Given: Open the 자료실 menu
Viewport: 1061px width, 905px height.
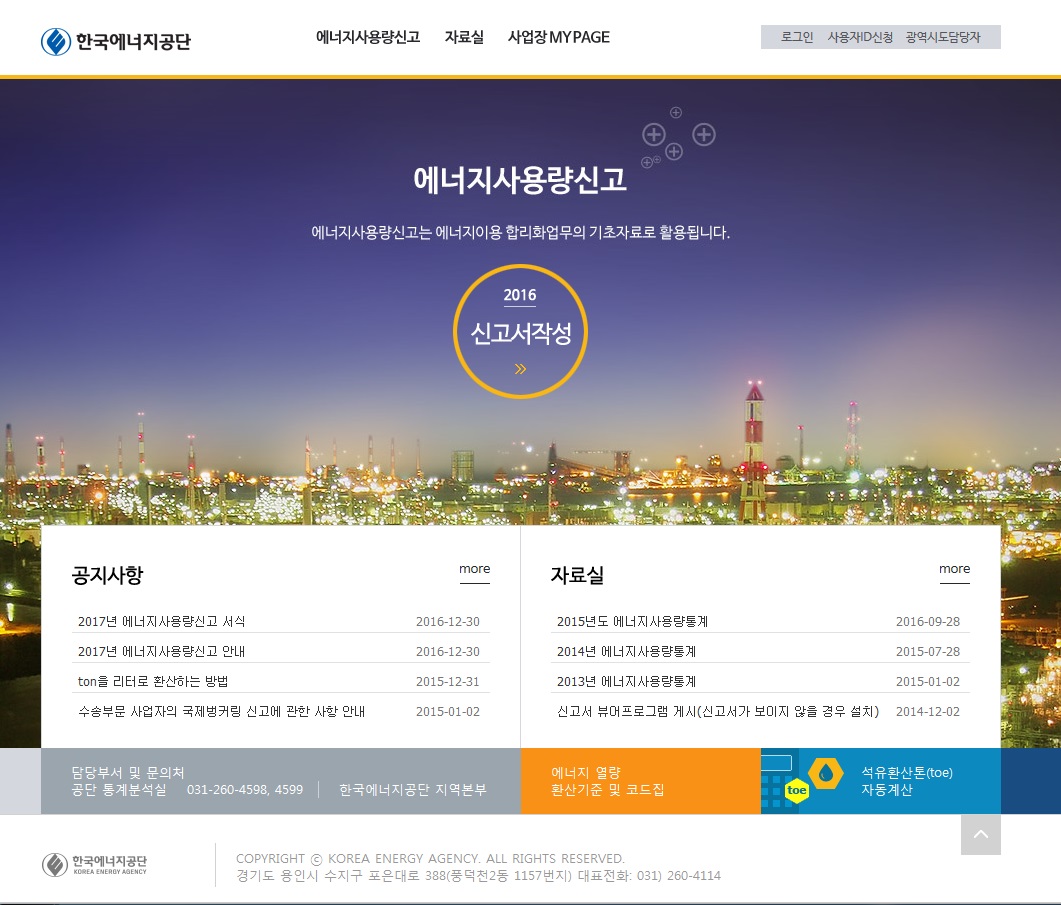Looking at the screenshot, I should [464, 37].
